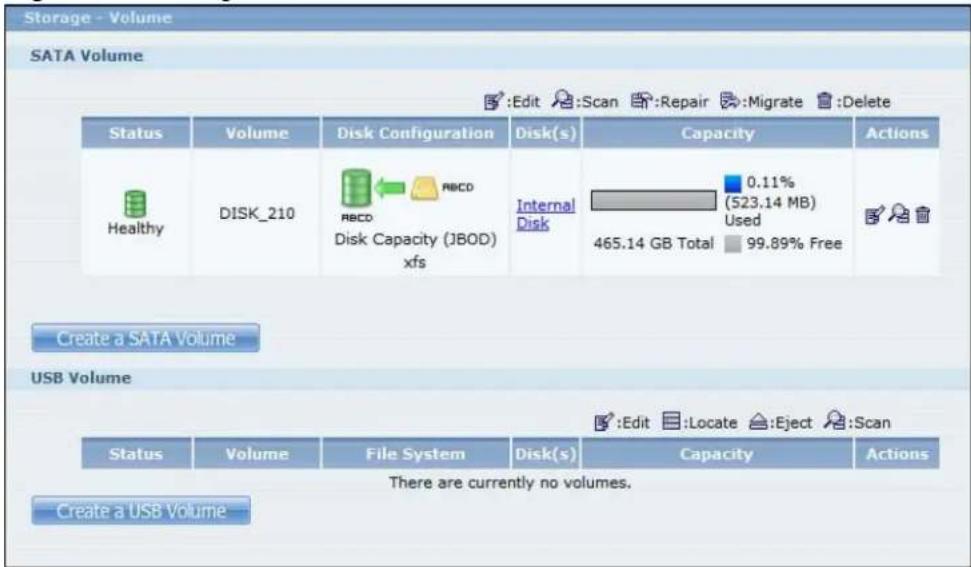
Task: Click the 99.89% Free text
Action: click(x=794, y=243)
